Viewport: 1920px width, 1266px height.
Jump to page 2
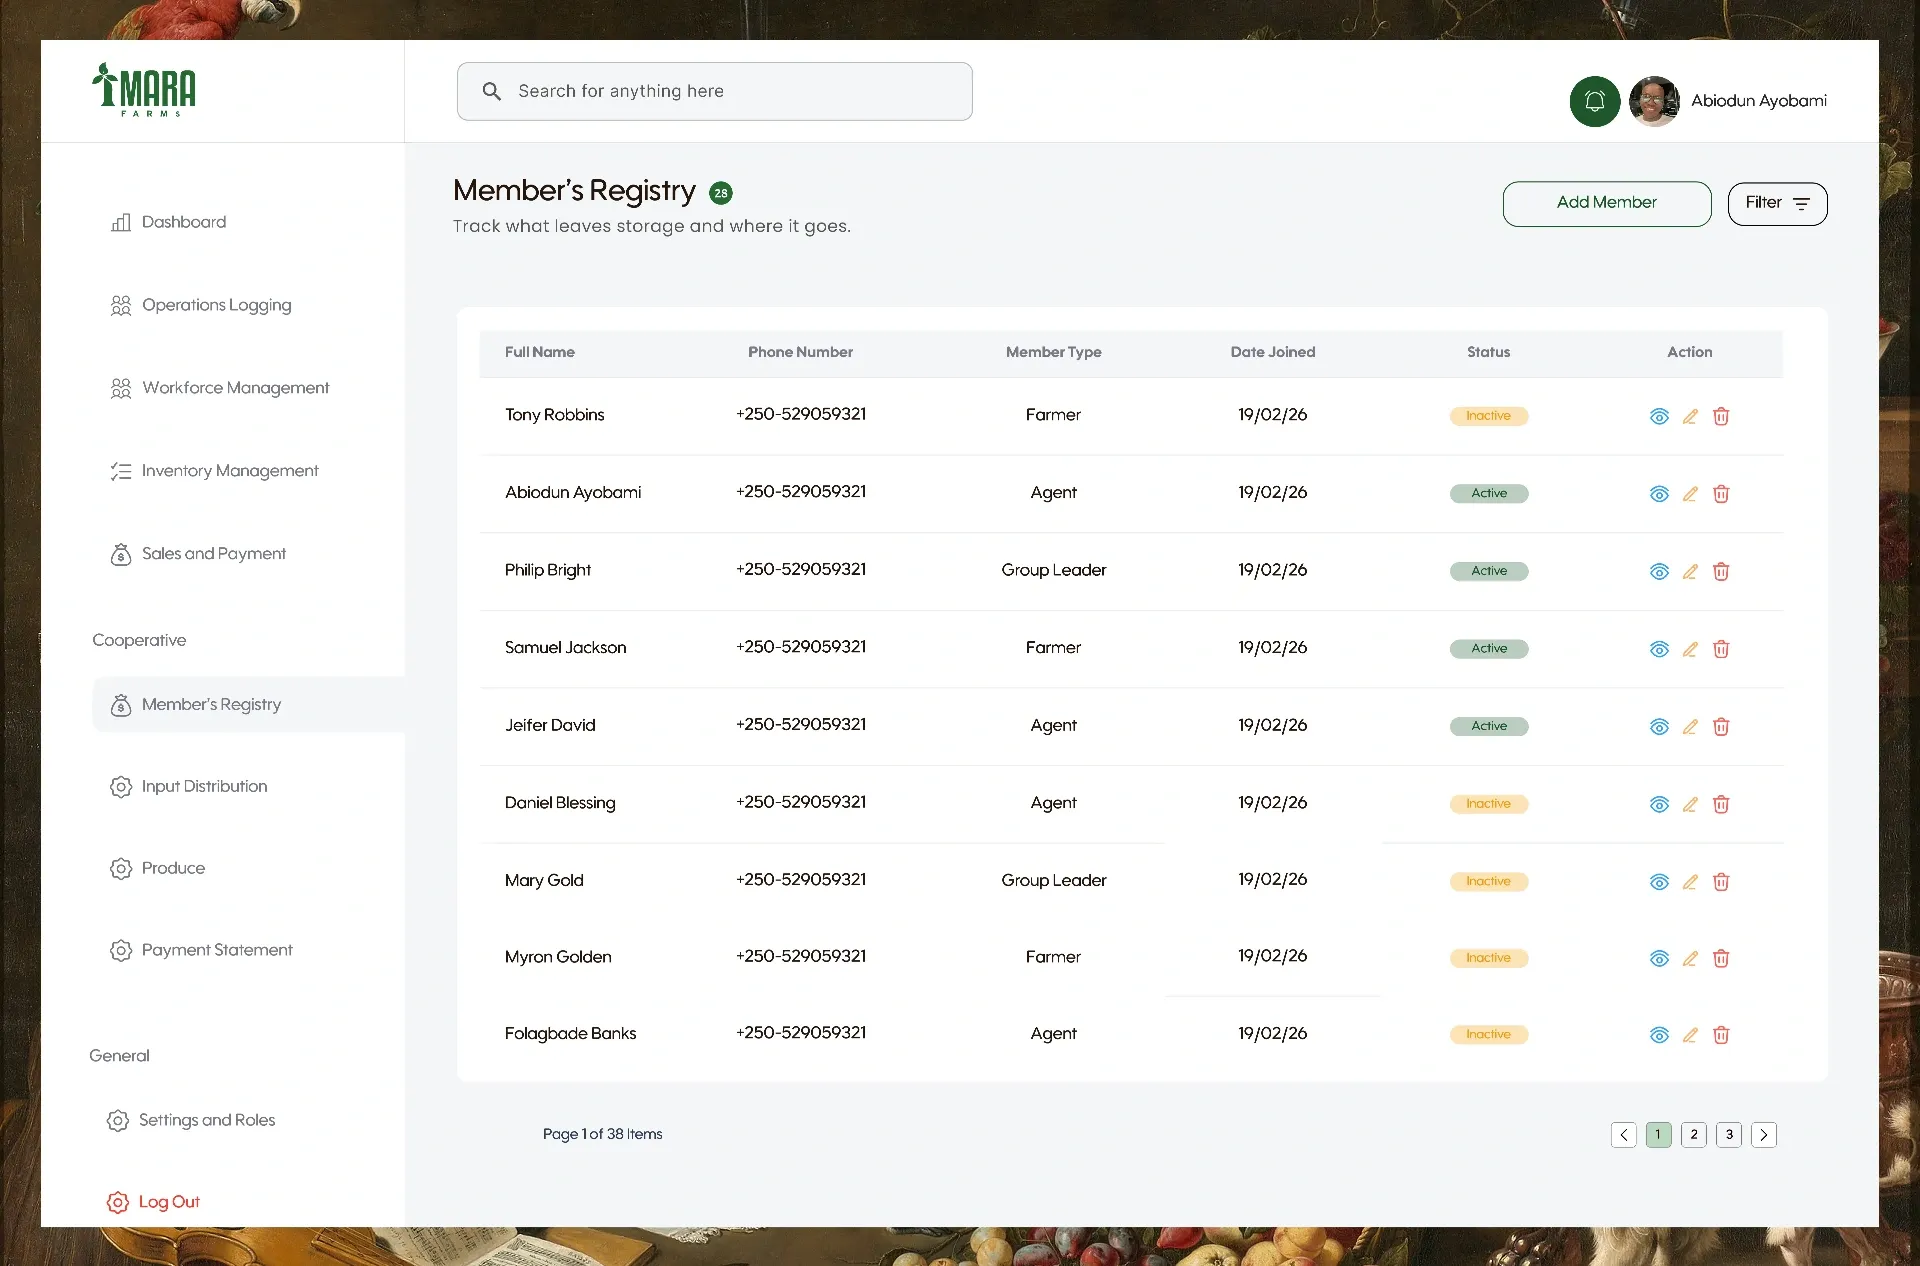coord(1694,1135)
